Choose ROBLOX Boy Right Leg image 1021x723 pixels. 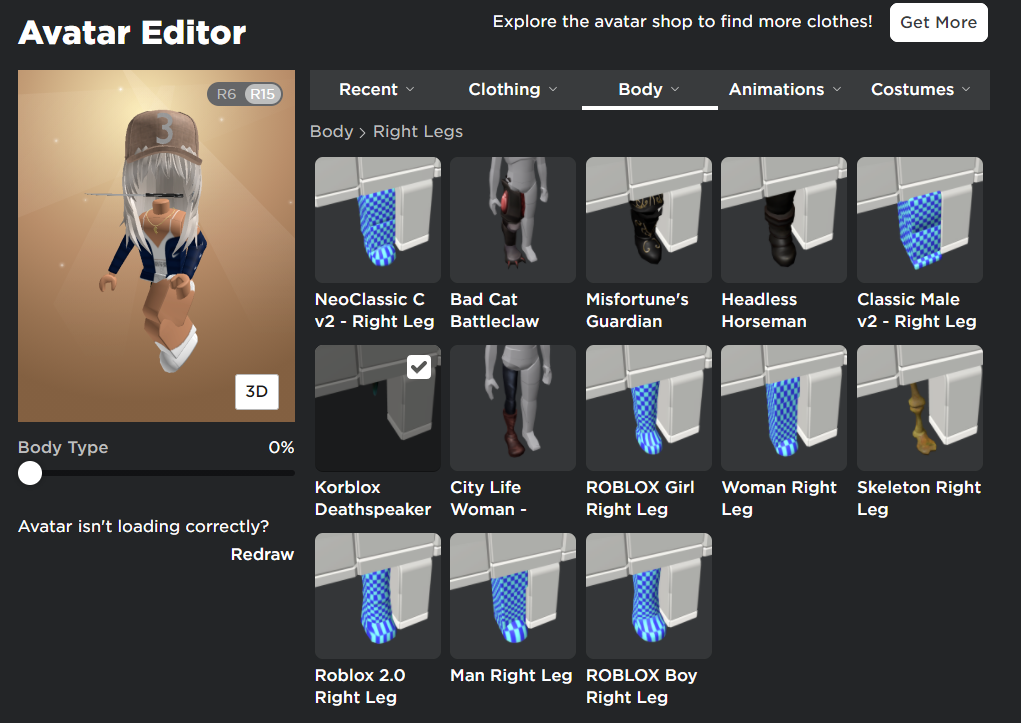pyautogui.click(x=649, y=596)
